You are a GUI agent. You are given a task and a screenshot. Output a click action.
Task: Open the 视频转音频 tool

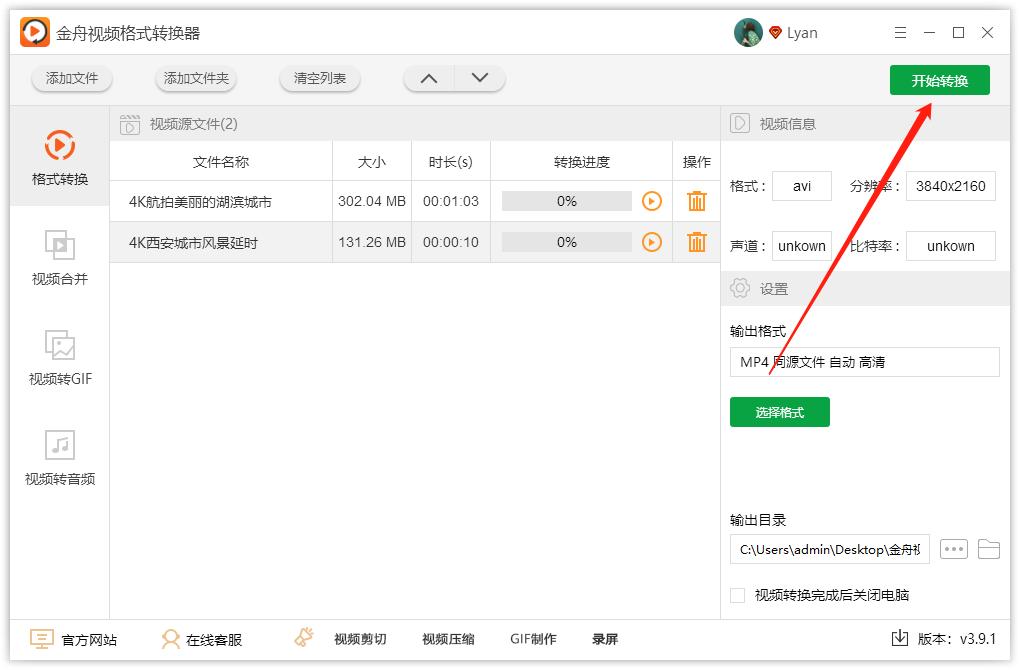(x=60, y=458)
